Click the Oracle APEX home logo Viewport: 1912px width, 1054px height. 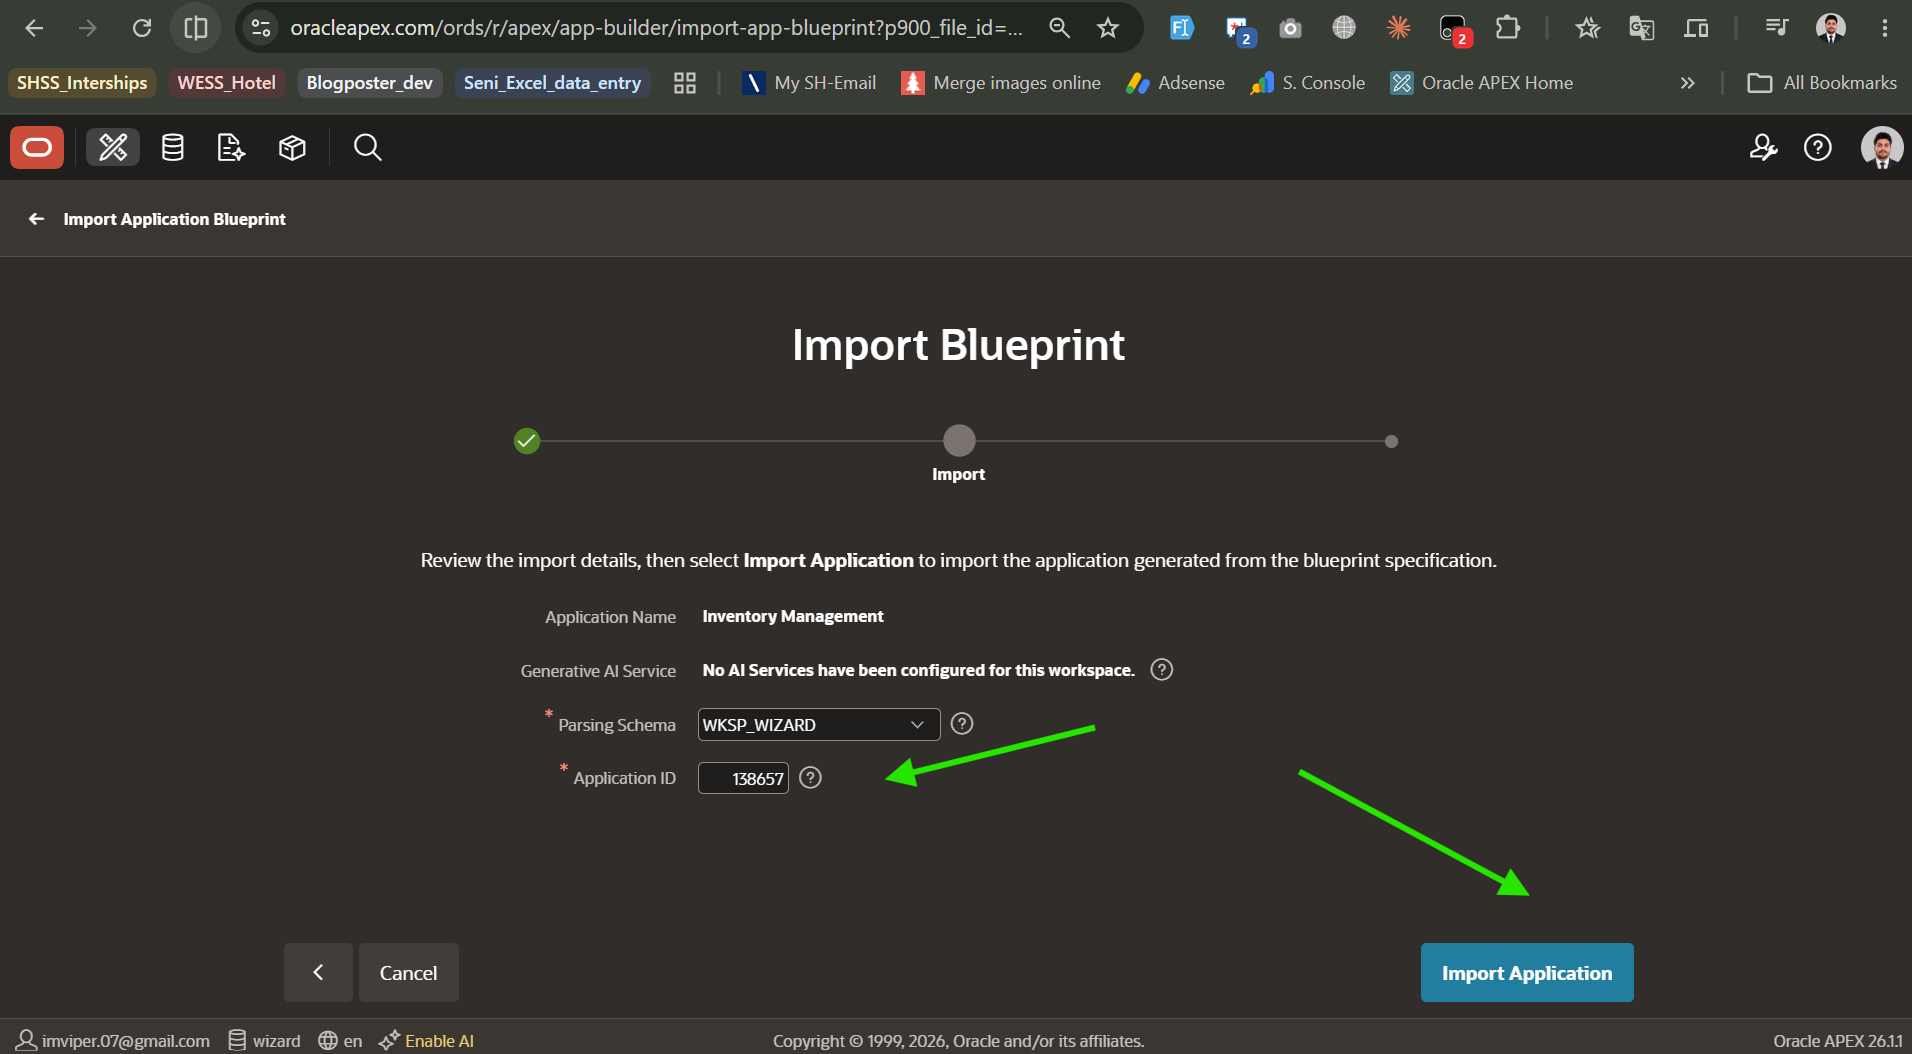coord(37,148)
